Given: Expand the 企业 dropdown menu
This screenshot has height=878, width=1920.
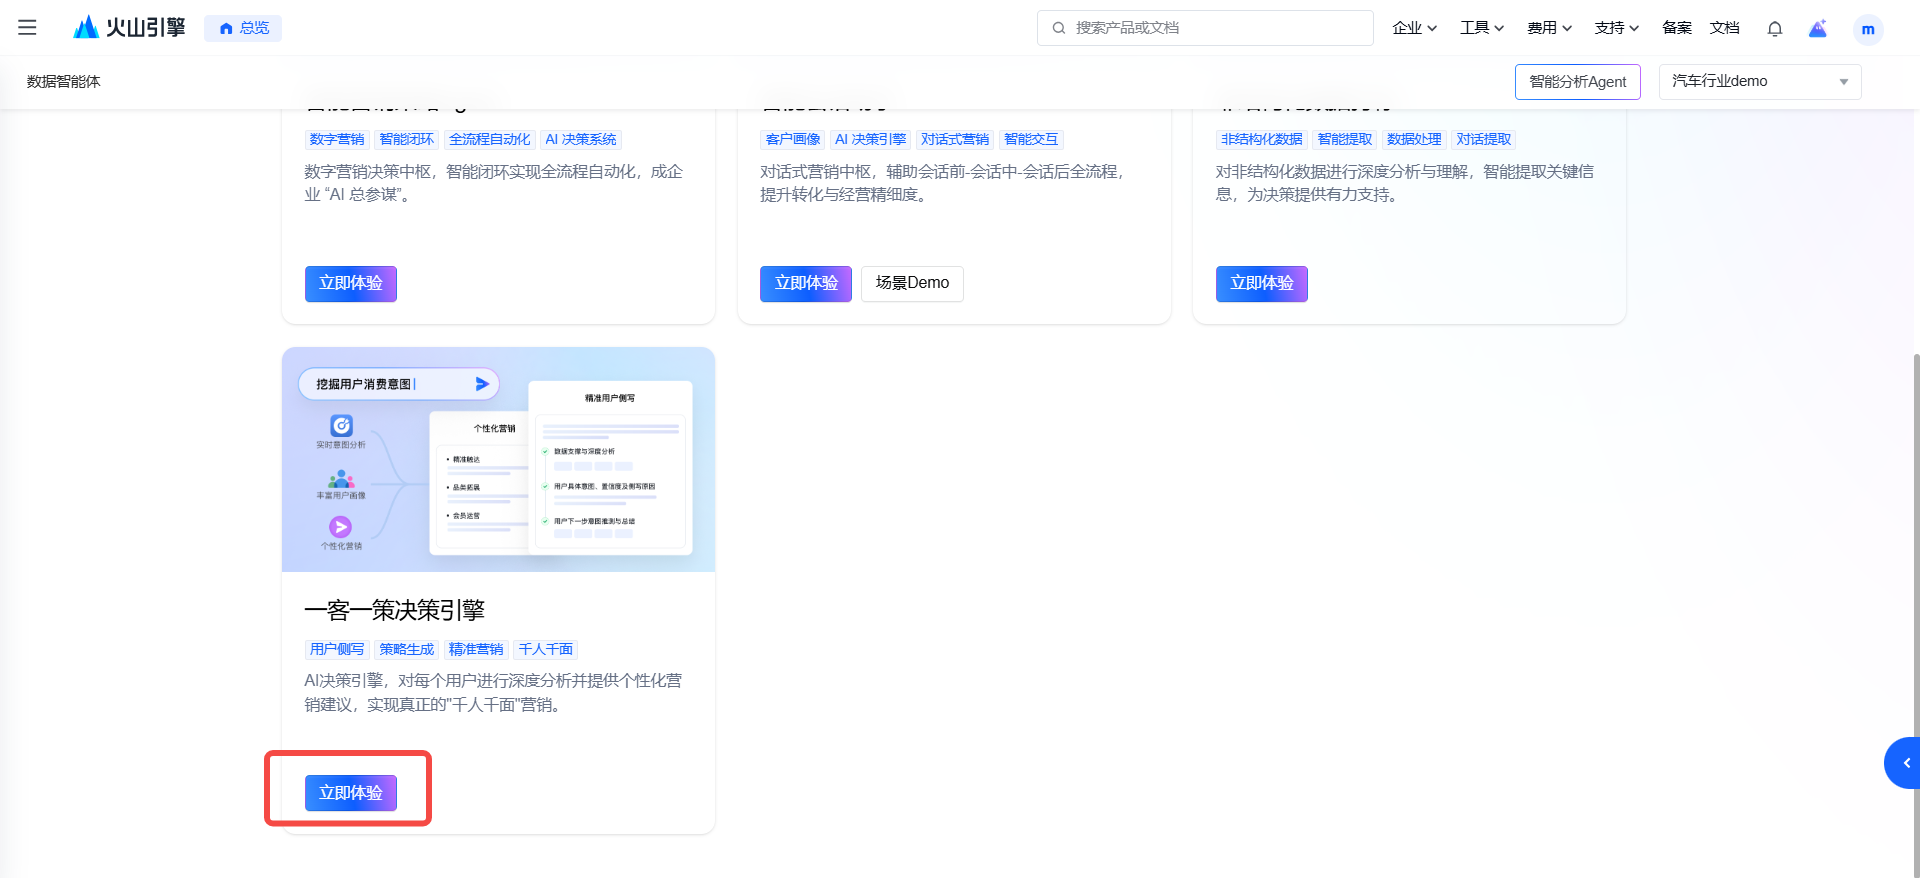Looking at the screenshot, I should [x=1414, y=28].
